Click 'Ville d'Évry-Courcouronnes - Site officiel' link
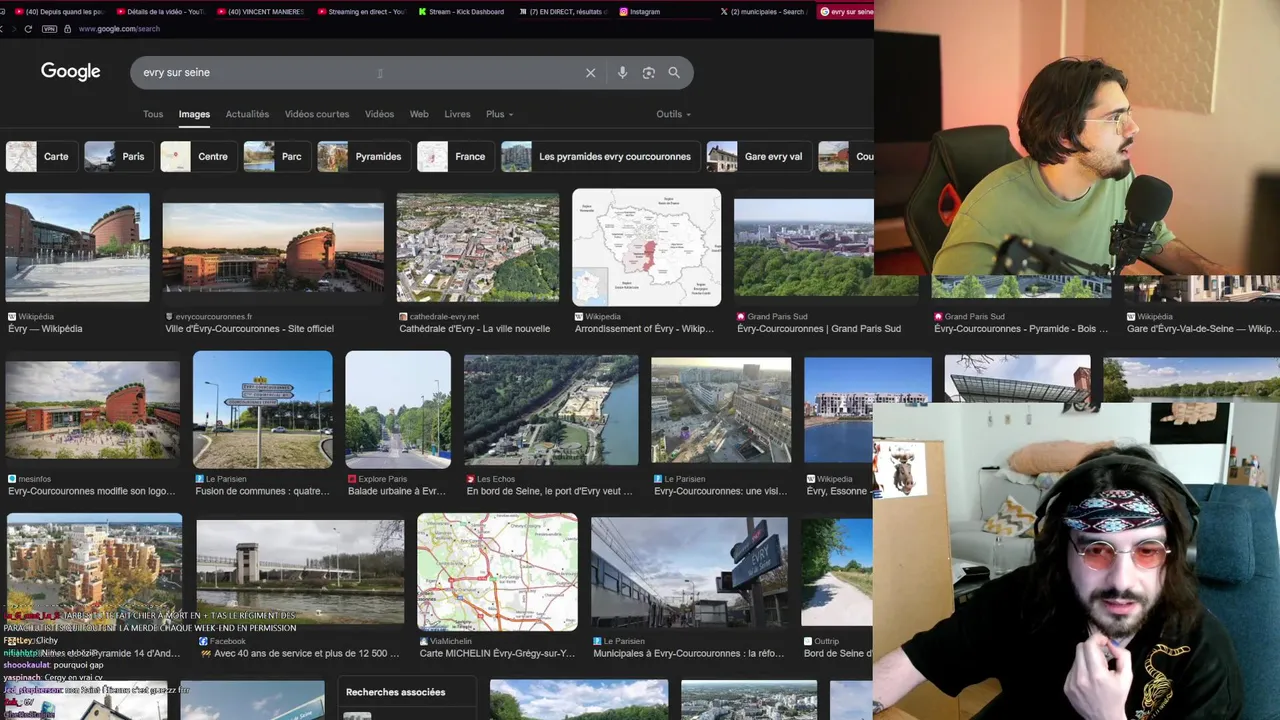Viewport: 1280px width, 720px height. (x=250, y=329)
